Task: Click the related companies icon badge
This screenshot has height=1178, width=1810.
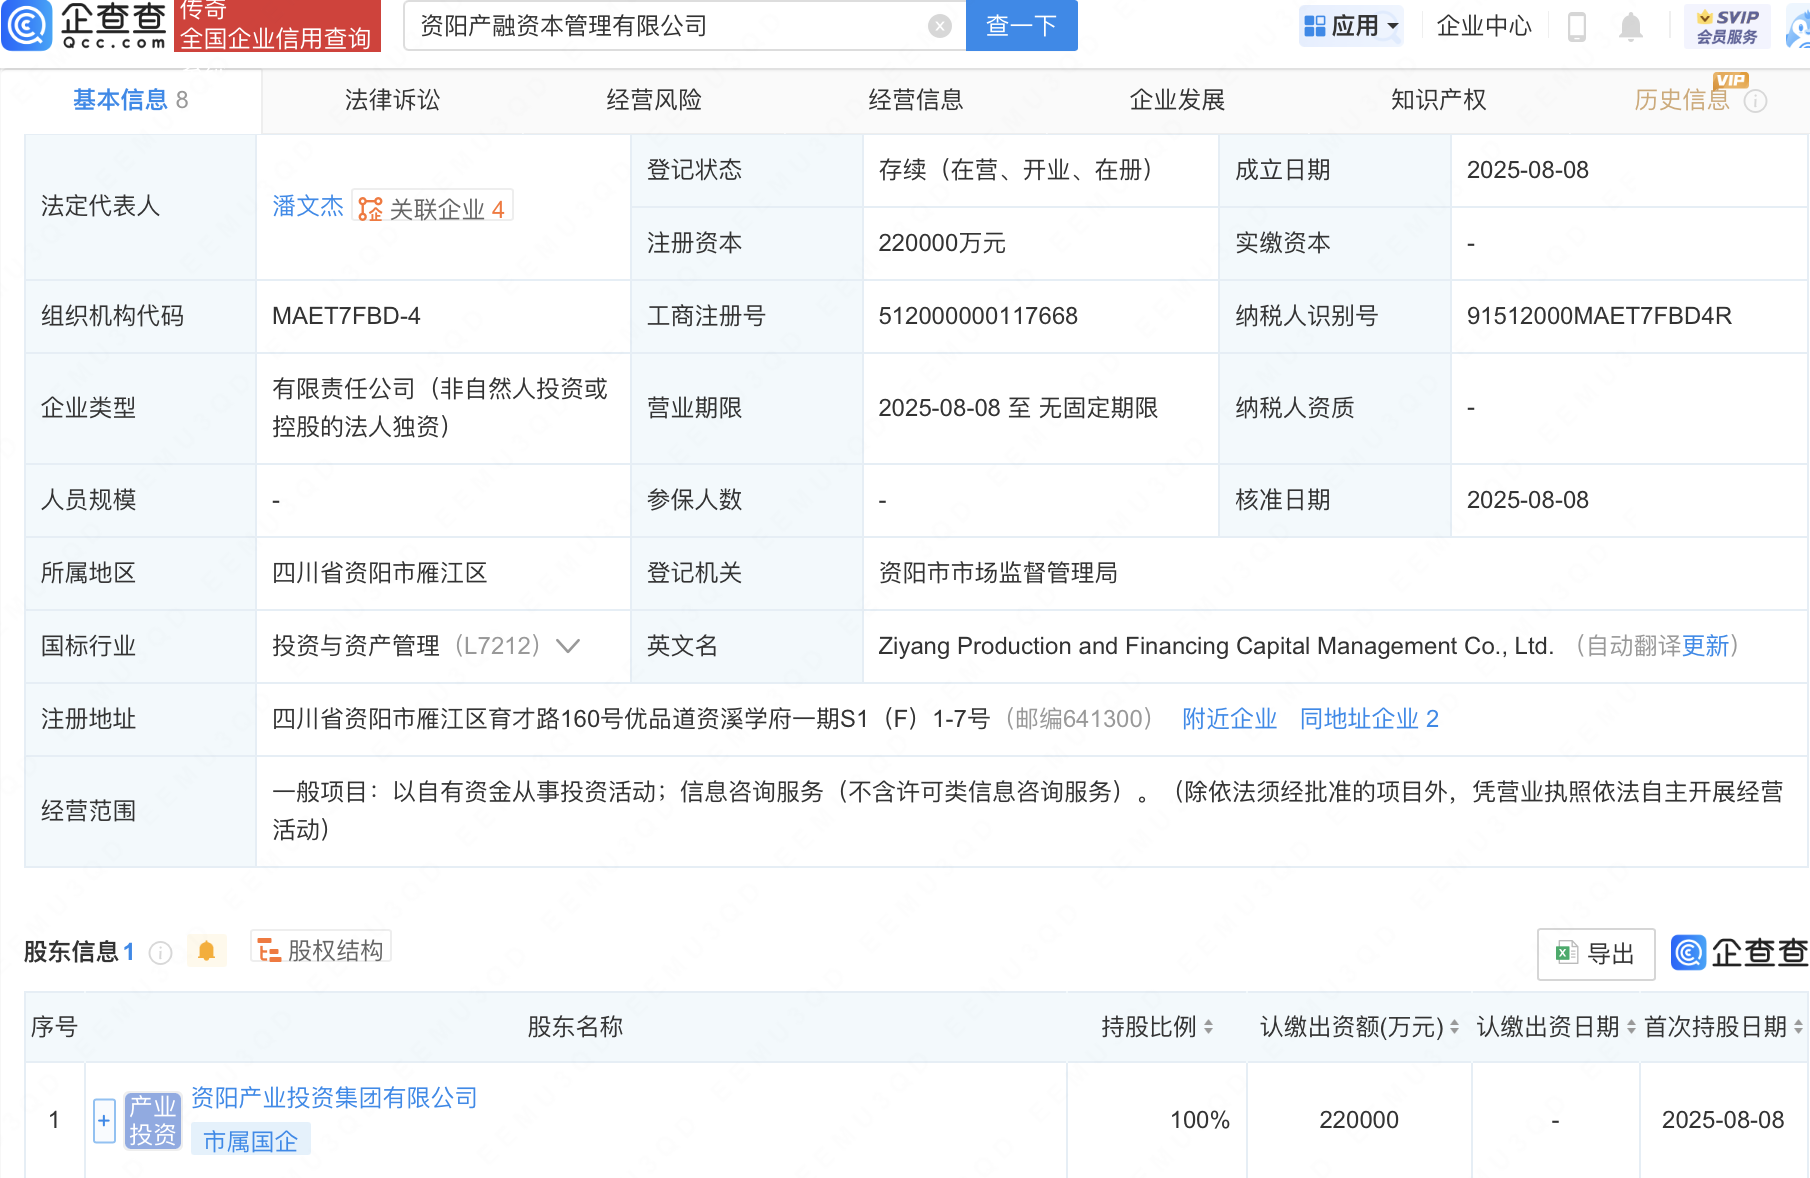Action: [x=432, y=208]
